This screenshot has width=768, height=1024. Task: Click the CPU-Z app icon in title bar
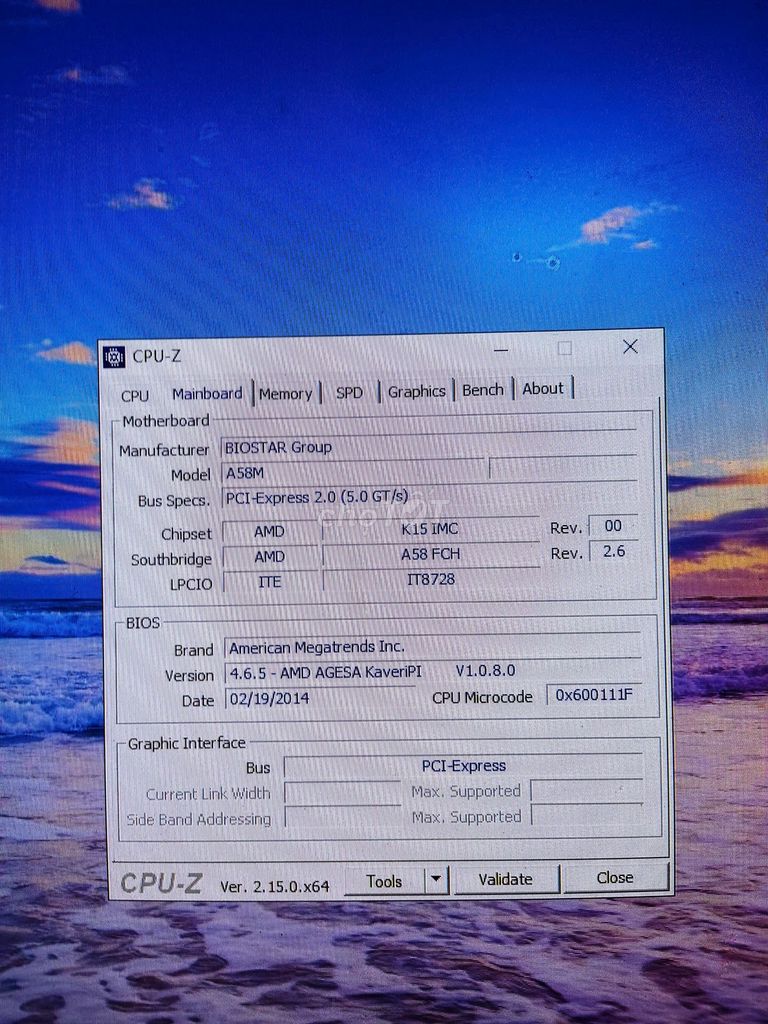pos(114,357)
